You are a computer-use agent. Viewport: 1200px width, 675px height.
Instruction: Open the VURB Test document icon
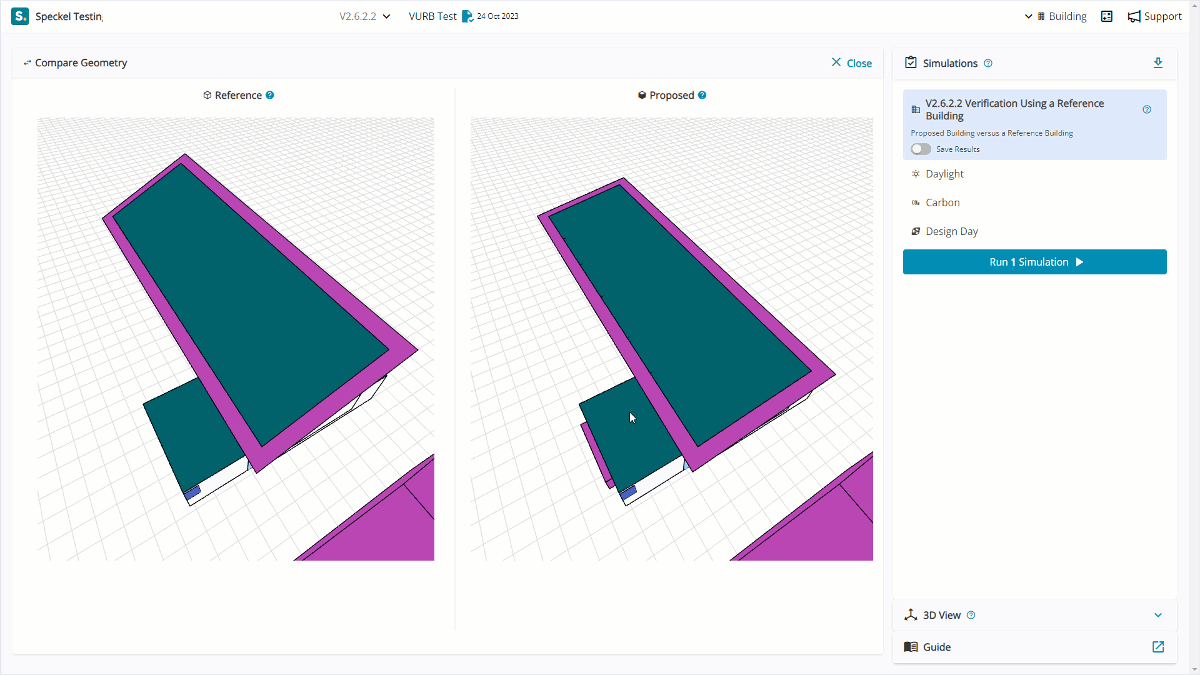coord(467,16)
